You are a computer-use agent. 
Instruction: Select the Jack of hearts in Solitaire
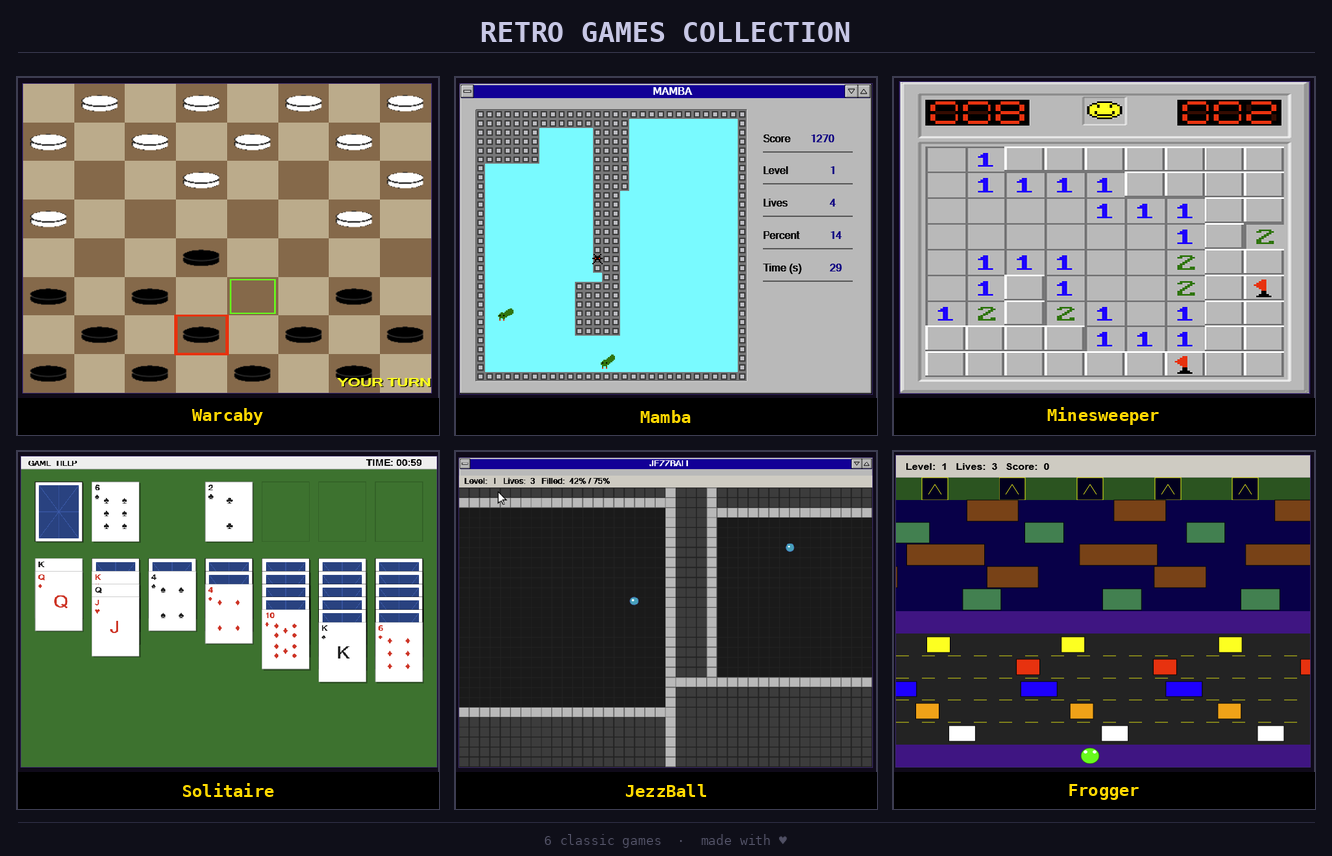pos(116,627)
